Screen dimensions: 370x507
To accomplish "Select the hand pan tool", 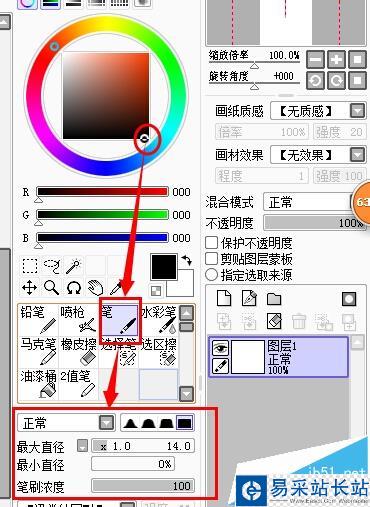I will pos(95,287).
